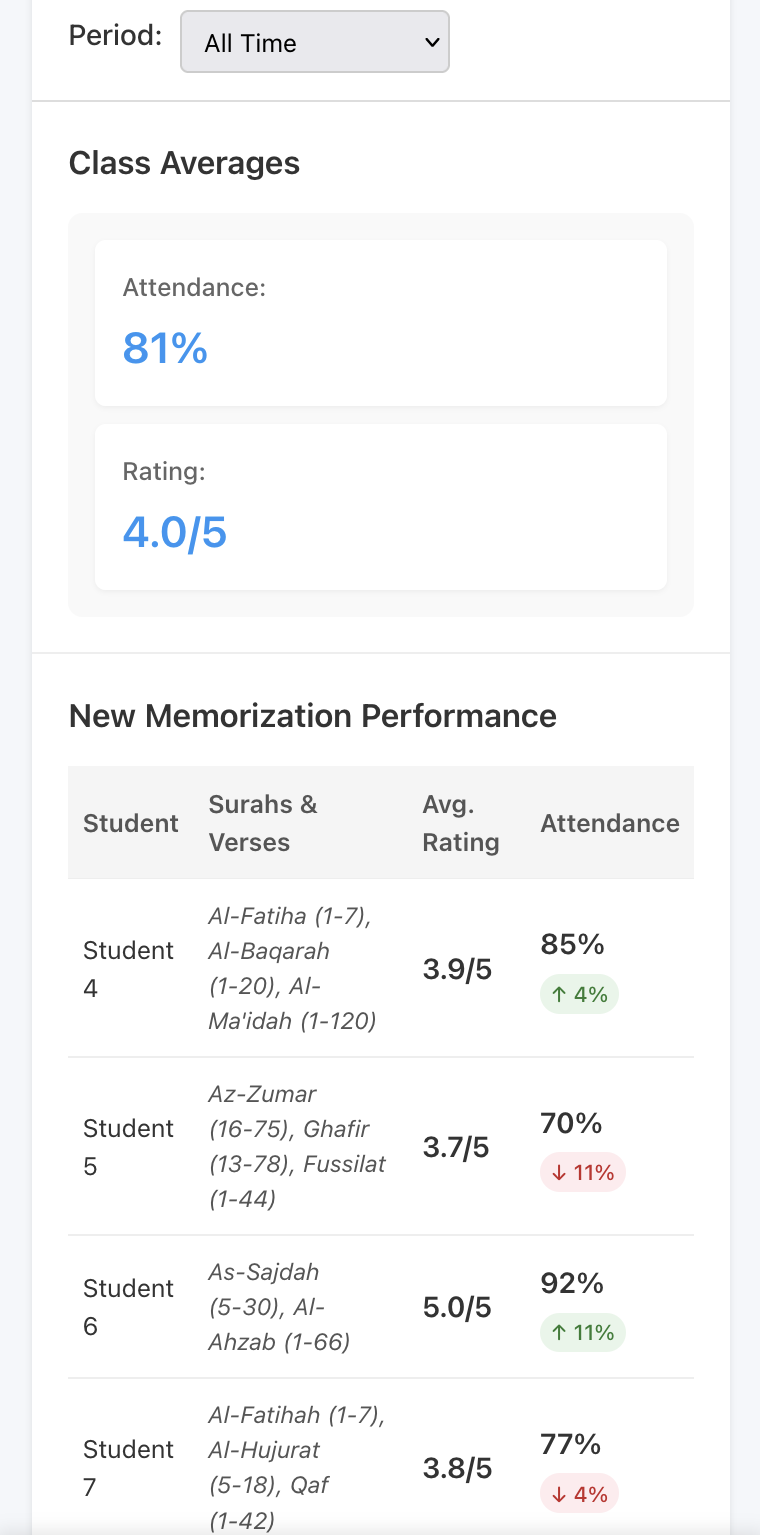Image resolution: width=760 pixels, height=1540 pixels.
Task: Click the Rating 4.0/5 average card
Action: pyautogui.click(x=380, y=506)
